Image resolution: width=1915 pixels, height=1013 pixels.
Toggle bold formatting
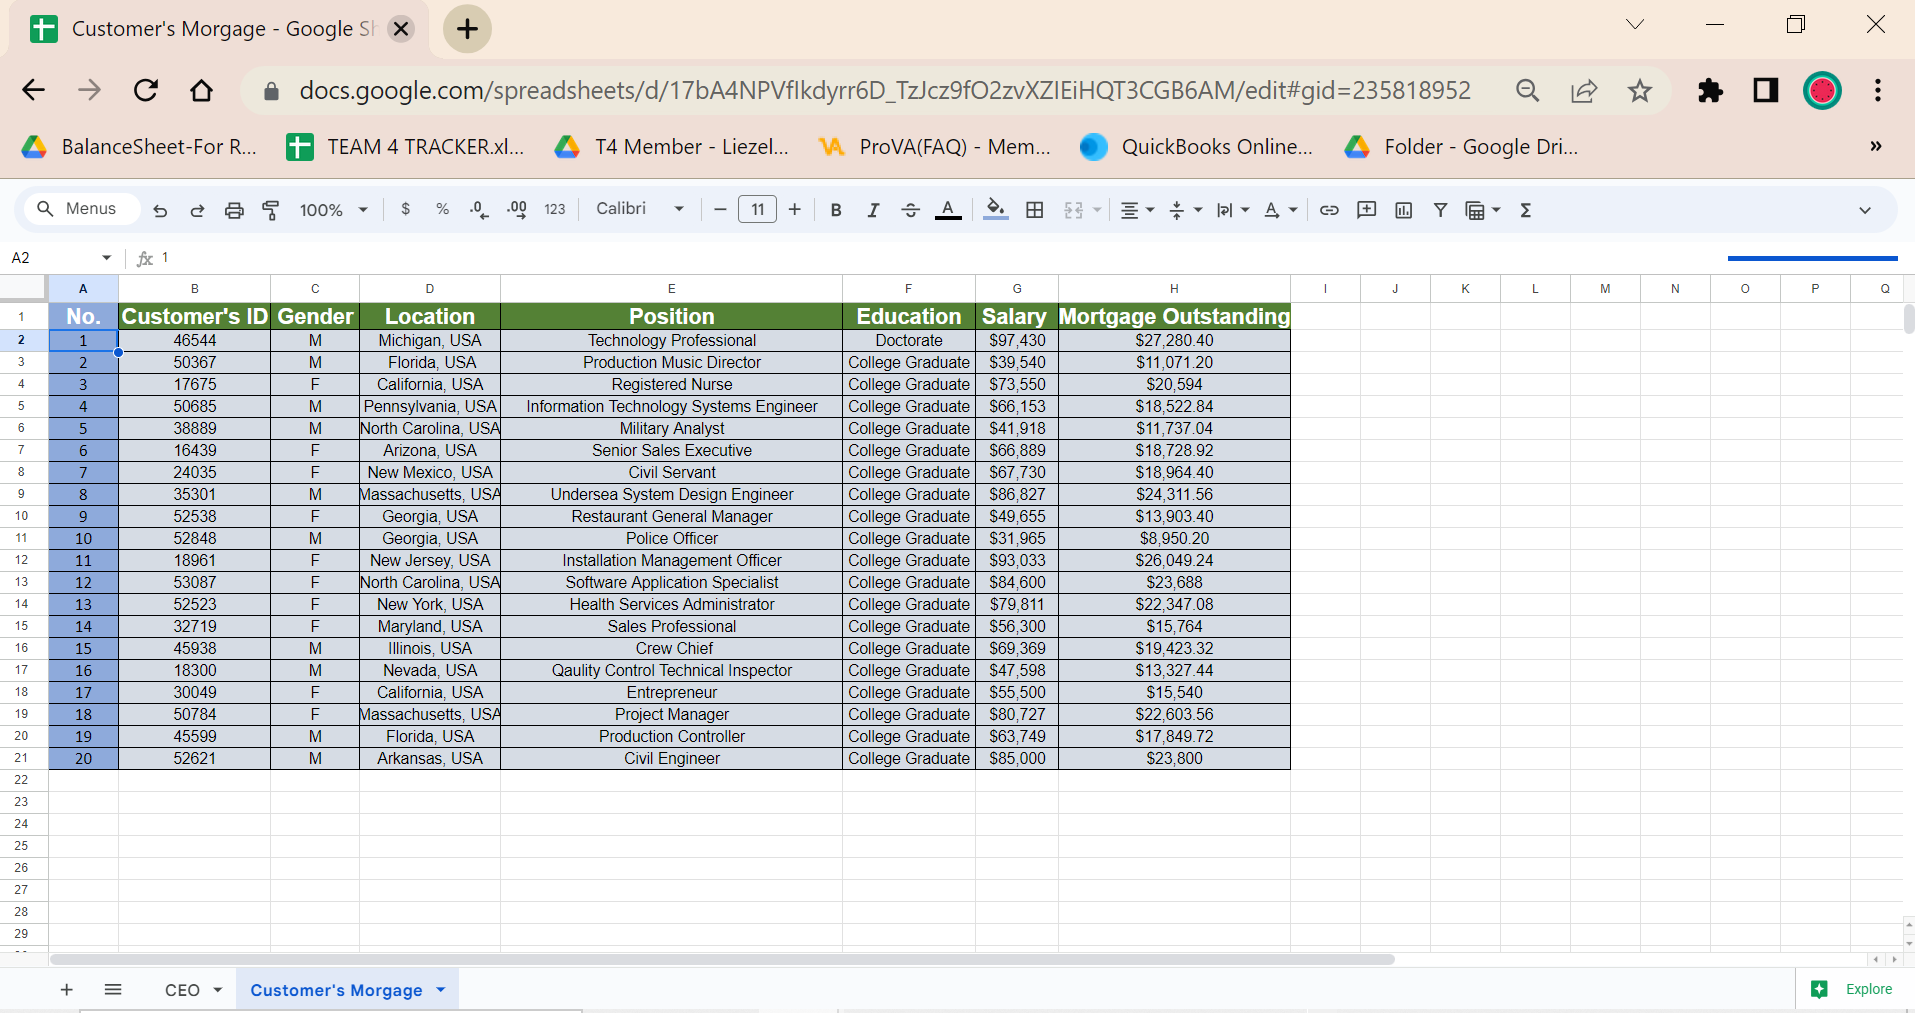pos(836,210)
